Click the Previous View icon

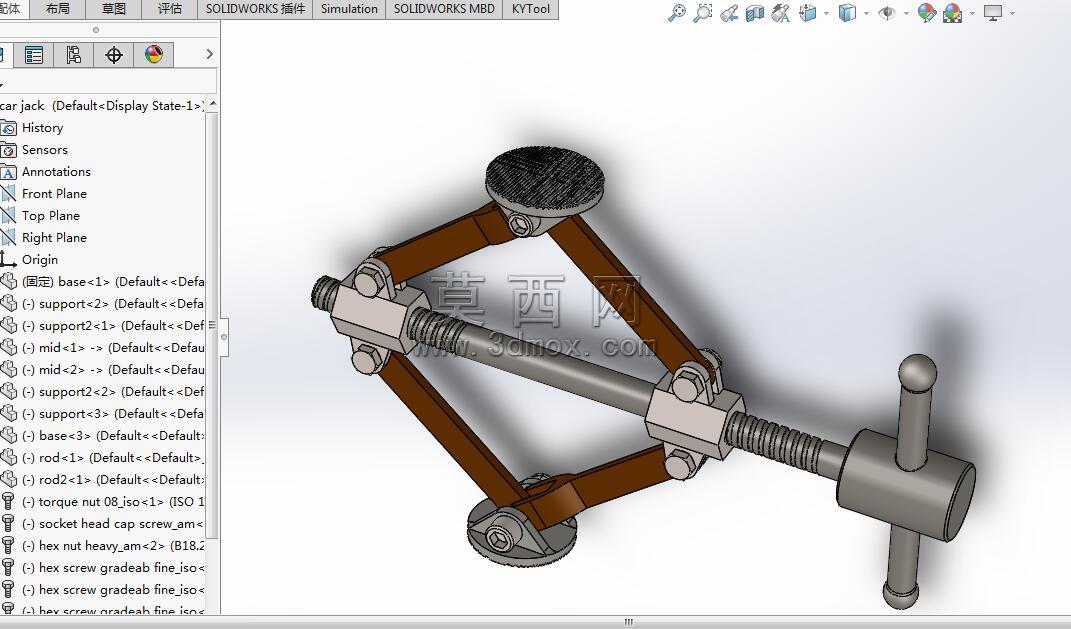tap(729, 13)
